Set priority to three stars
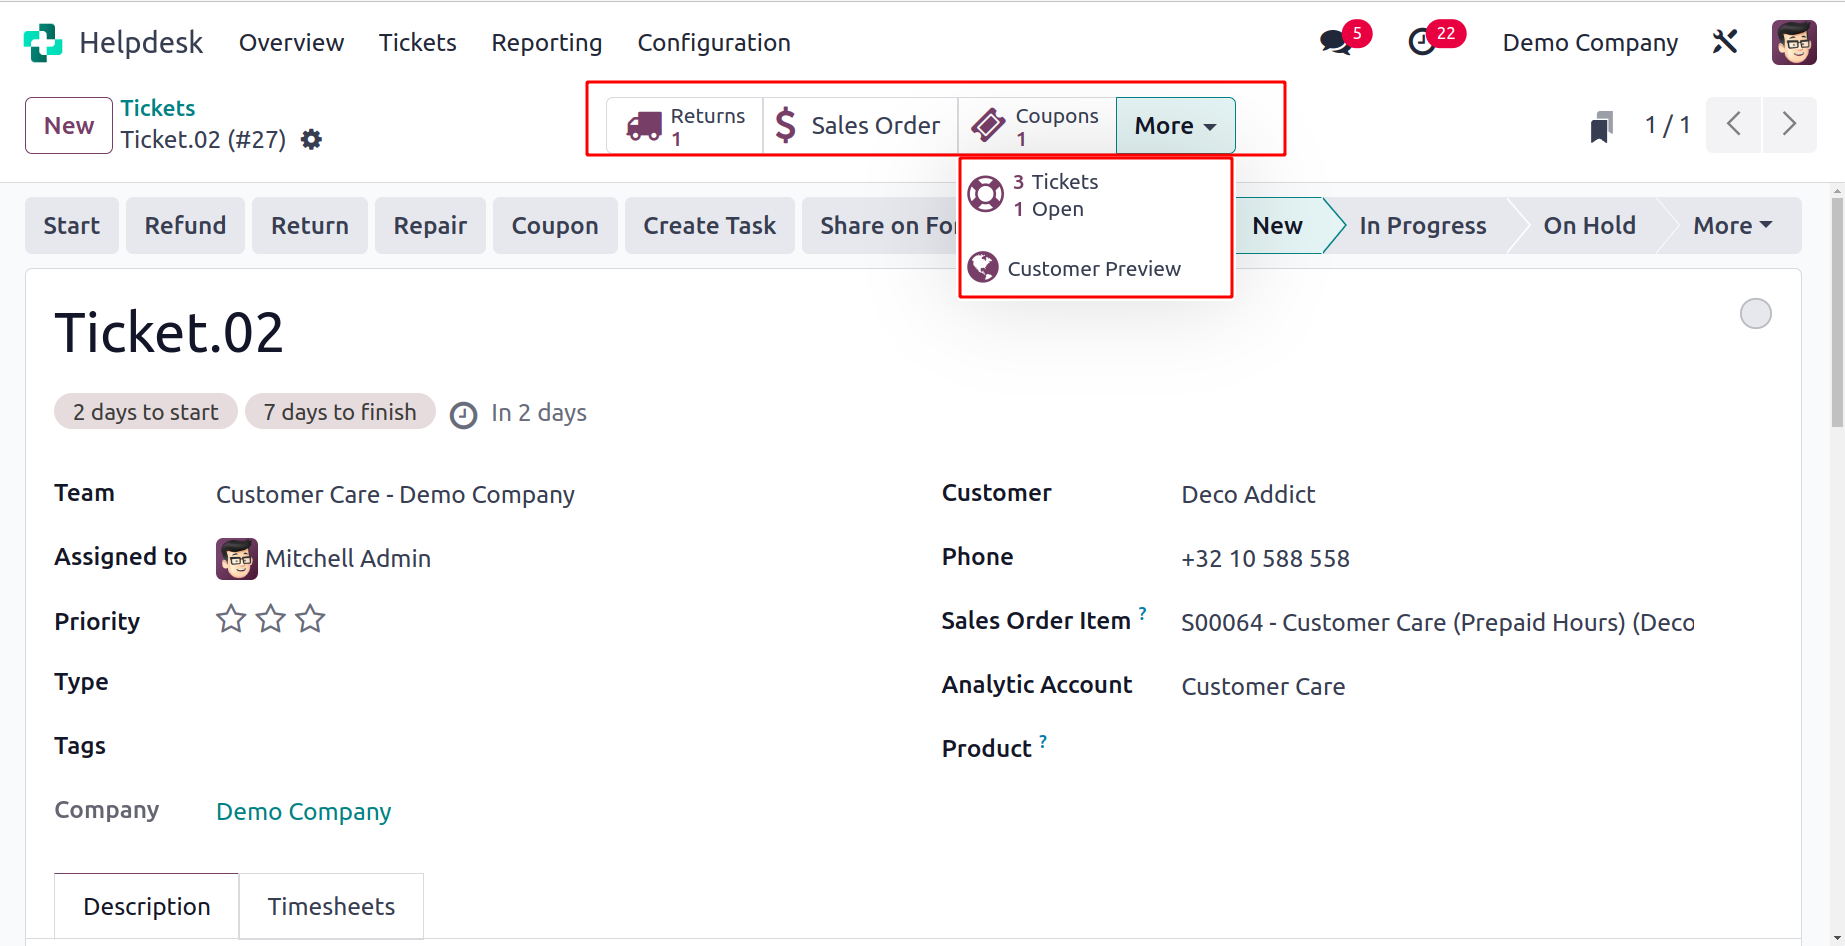The width and height of the screenshot is (1845, 946). tap(311, 619)
